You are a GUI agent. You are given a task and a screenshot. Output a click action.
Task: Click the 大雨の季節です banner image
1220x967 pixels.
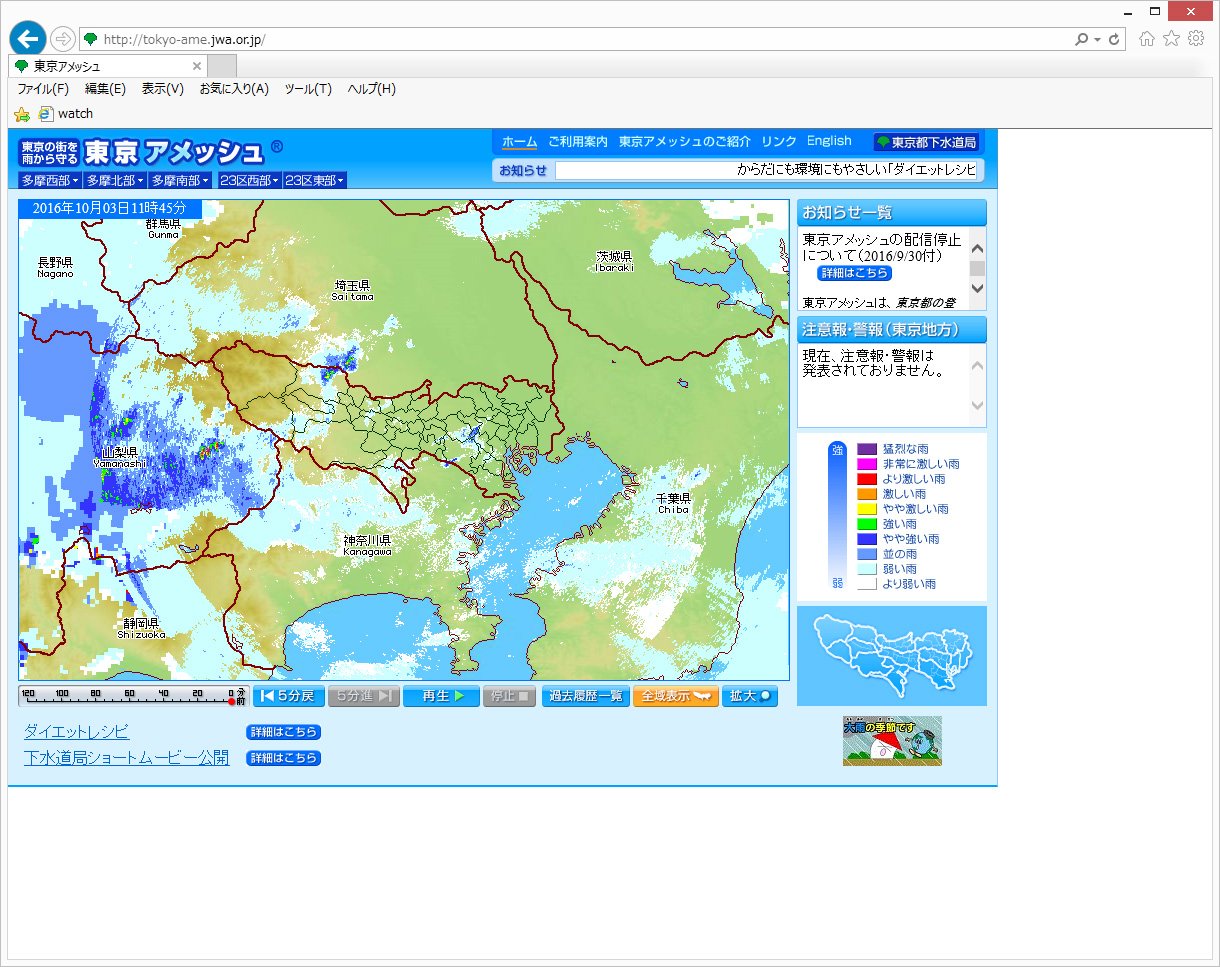tap(892, 741)
